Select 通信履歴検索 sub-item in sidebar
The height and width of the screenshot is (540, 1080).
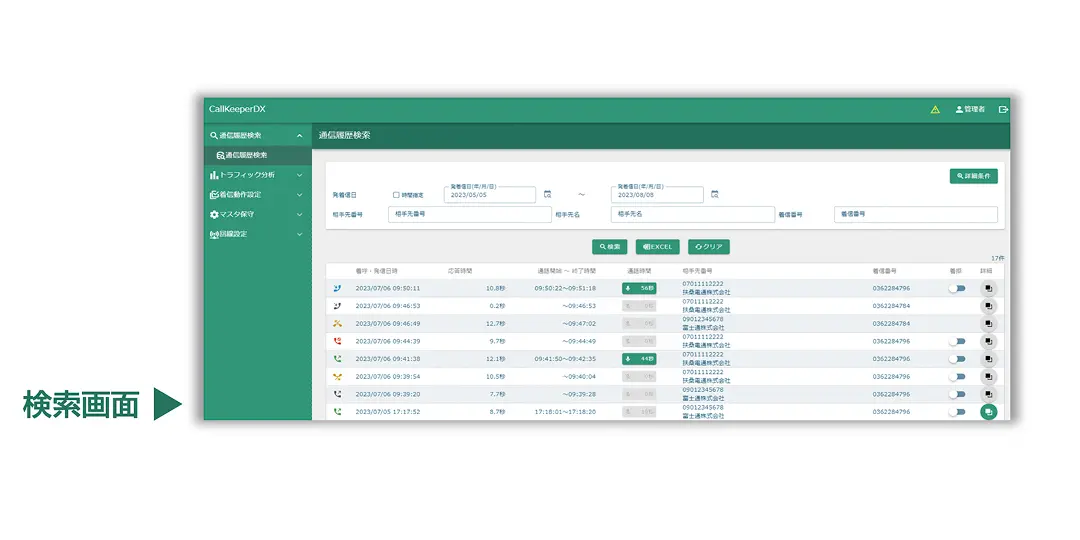tap(246, 156)
